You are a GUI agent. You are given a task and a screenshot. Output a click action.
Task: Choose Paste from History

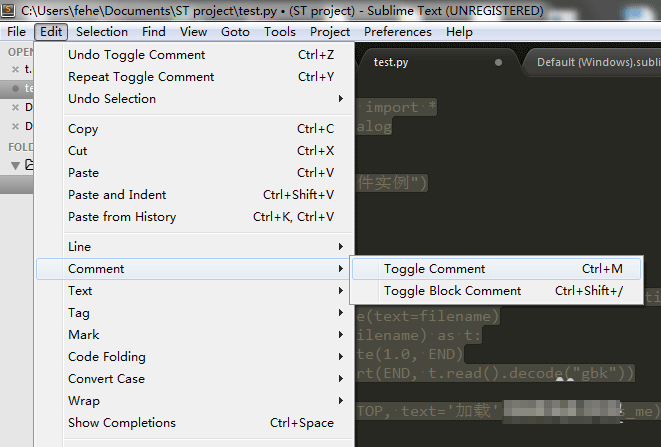pyautogui.click(x=194, y=216)
